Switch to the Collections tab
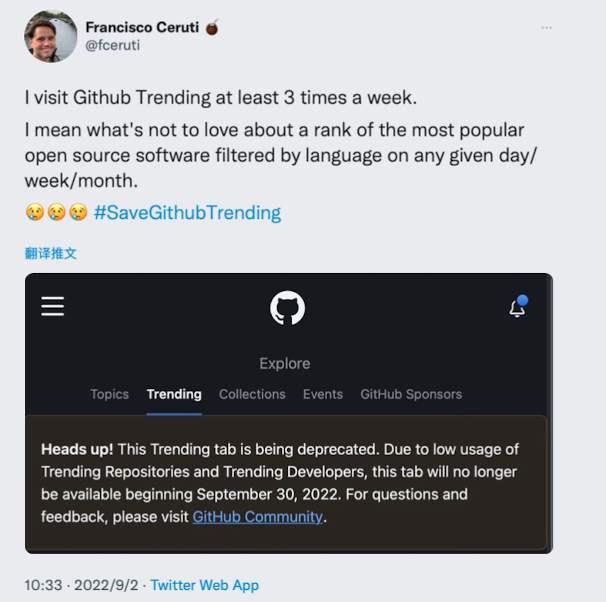606x602 pixels. pyautogui.click(x=252, y=394)
